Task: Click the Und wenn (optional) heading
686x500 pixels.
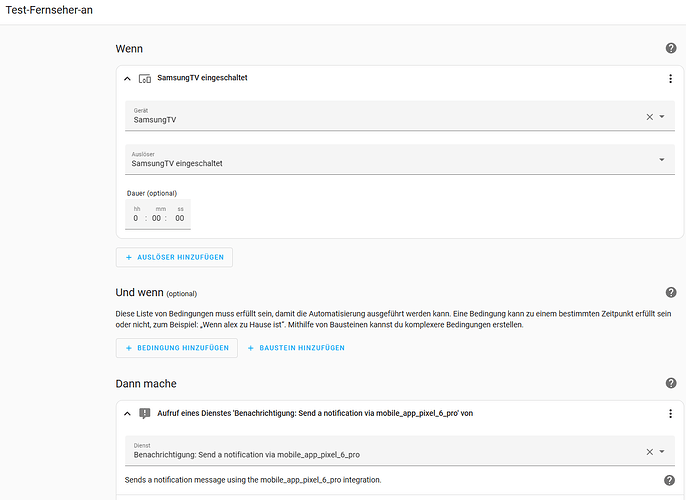Action: coord(156,293)
